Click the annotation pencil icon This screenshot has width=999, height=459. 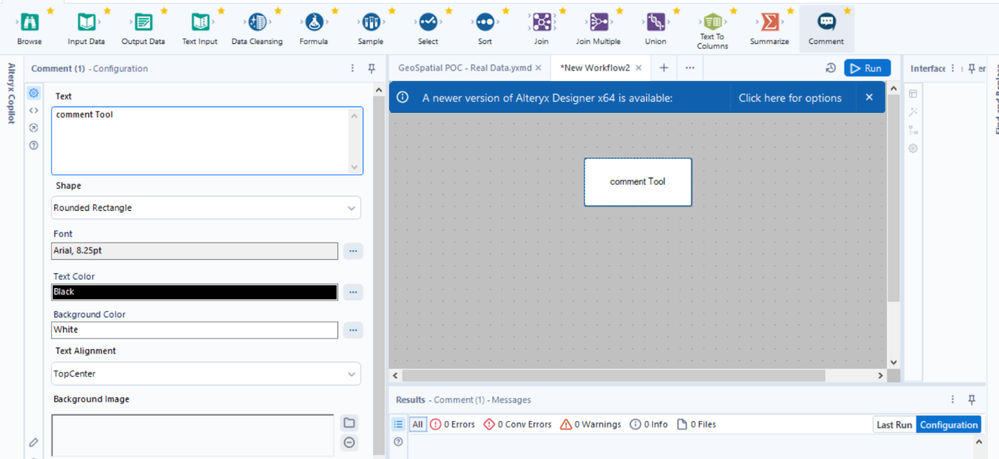click(34, 442)
